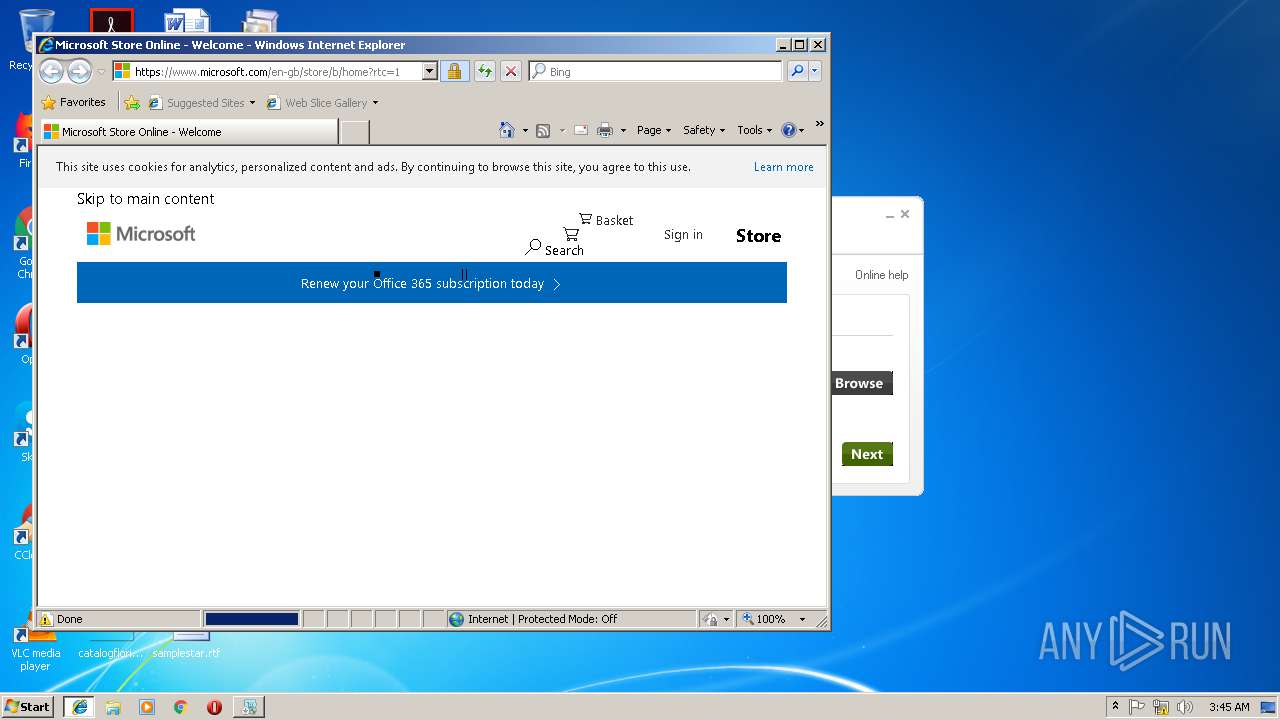Image resolution: width=1280 pixels, height=720 pixels.
Task: Expand command bar overflow chevron
Action: pyautogui.click(x=819, y=125)
